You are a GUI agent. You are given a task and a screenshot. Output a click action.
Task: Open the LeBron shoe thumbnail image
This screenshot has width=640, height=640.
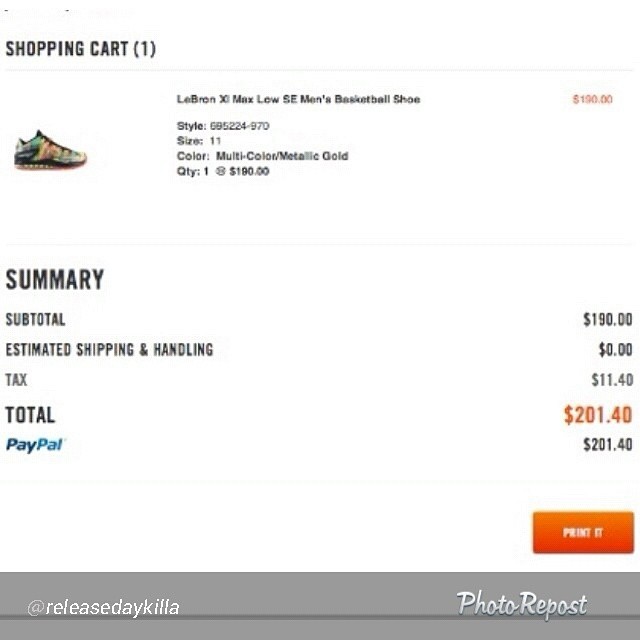click(50, 150)
